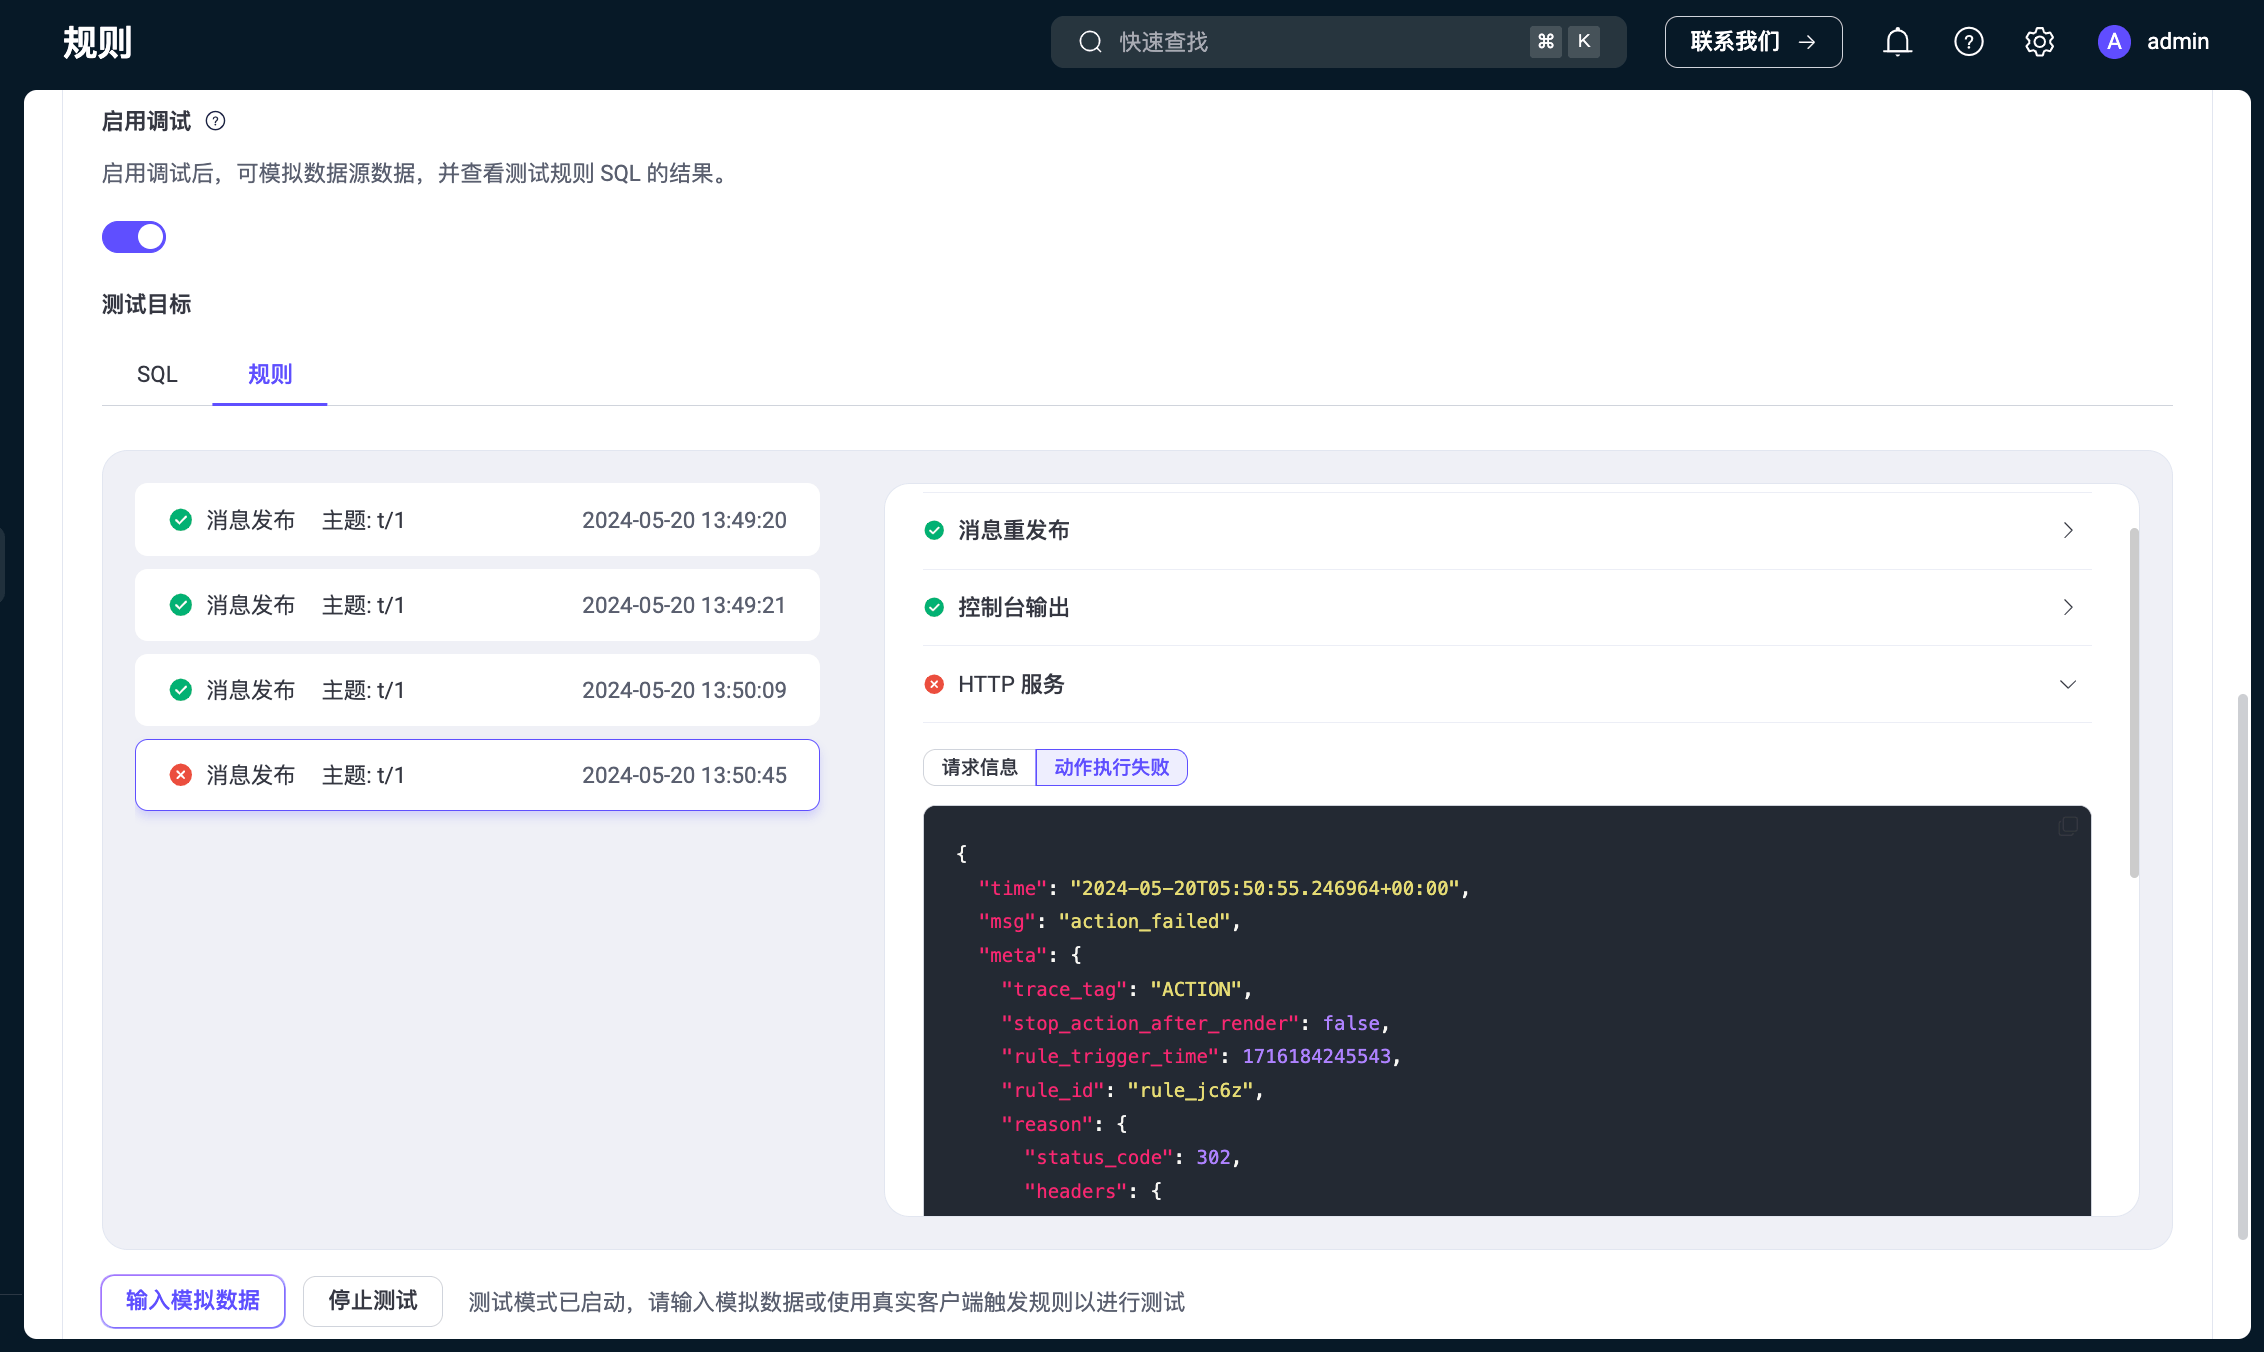Click the help question mark in top bar
The height and width of the screenshot is (1352, 2264).
point(1968,42)
